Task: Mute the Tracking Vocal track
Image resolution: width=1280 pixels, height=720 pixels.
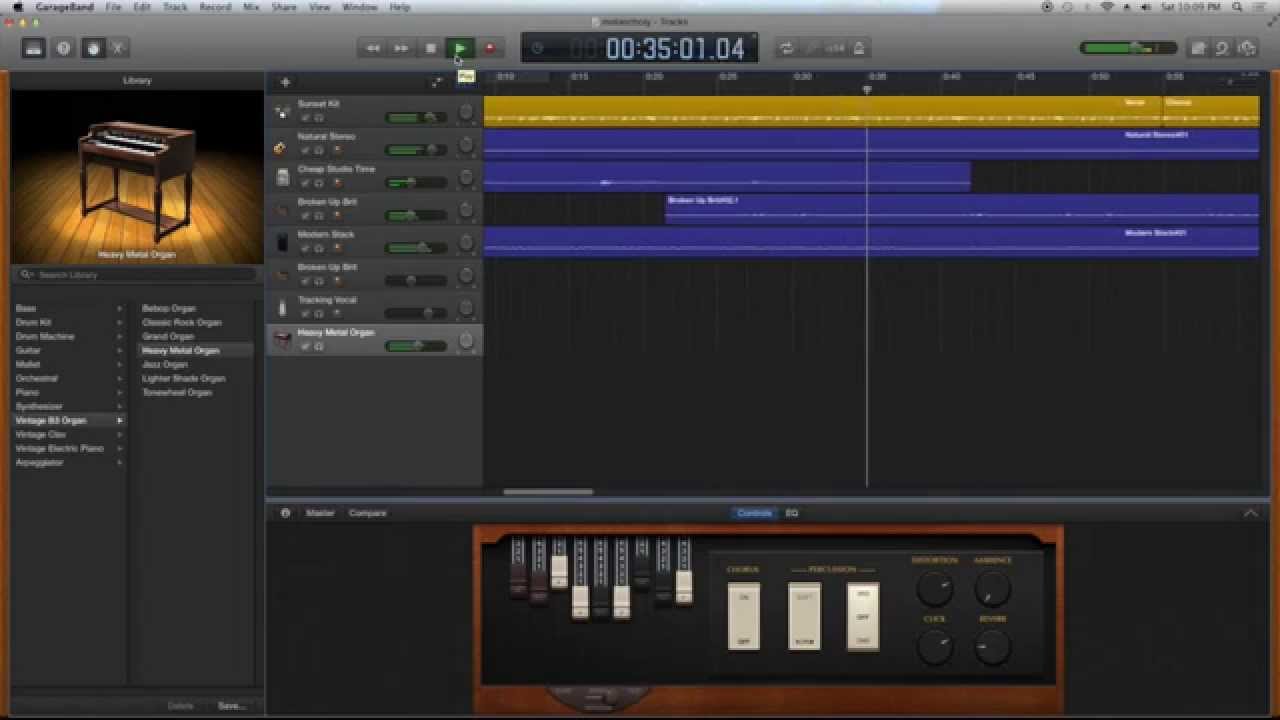Action: pyautogui.click(x=305, y=313)
